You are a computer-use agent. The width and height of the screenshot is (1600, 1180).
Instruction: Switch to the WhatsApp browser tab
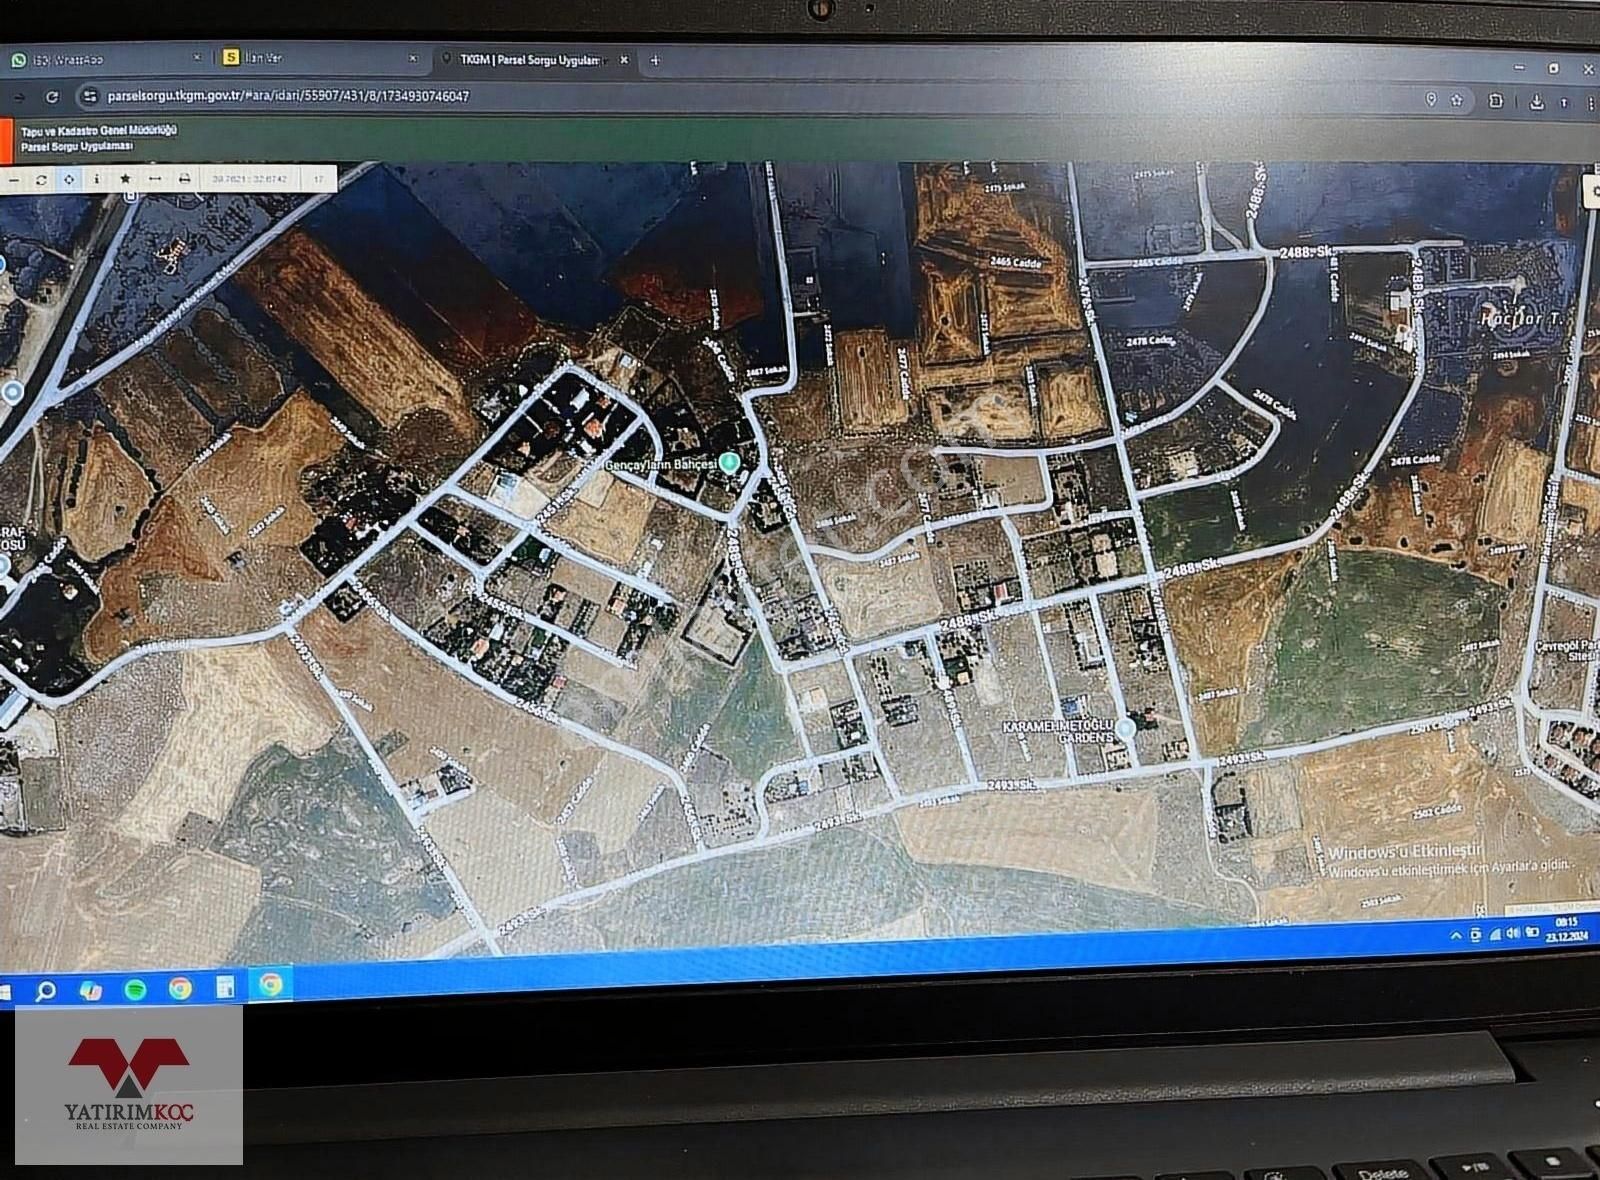point(108,59)
